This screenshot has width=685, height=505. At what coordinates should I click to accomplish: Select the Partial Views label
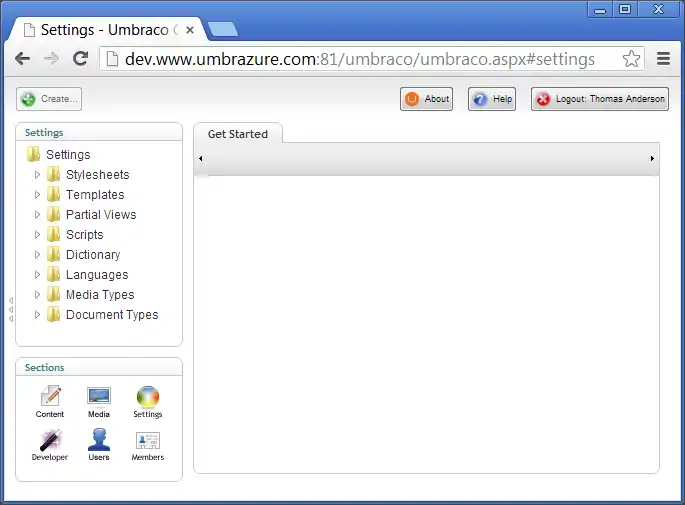(101, 214)
